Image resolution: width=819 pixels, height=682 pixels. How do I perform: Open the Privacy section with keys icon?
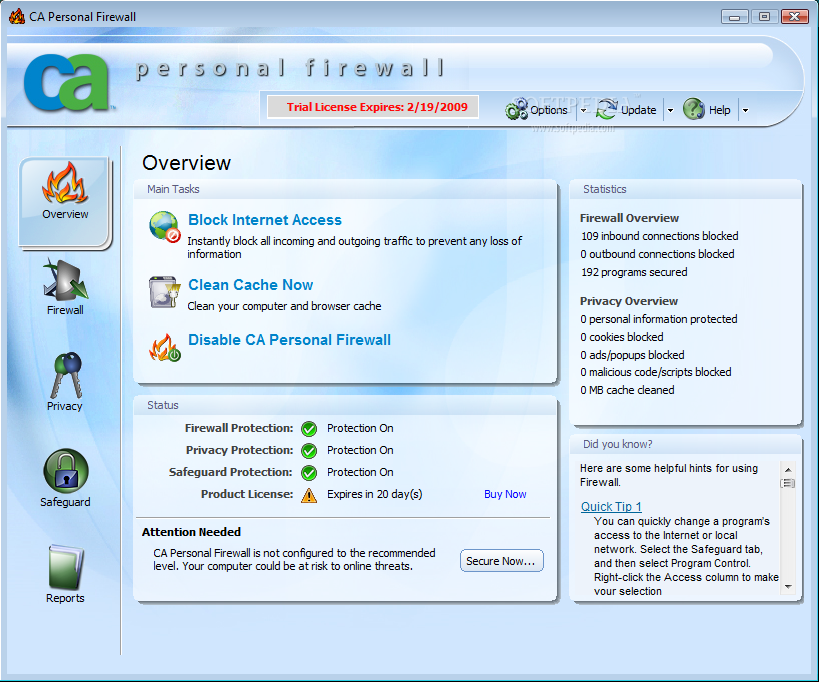pyautogui.click(x=65, y=382)
